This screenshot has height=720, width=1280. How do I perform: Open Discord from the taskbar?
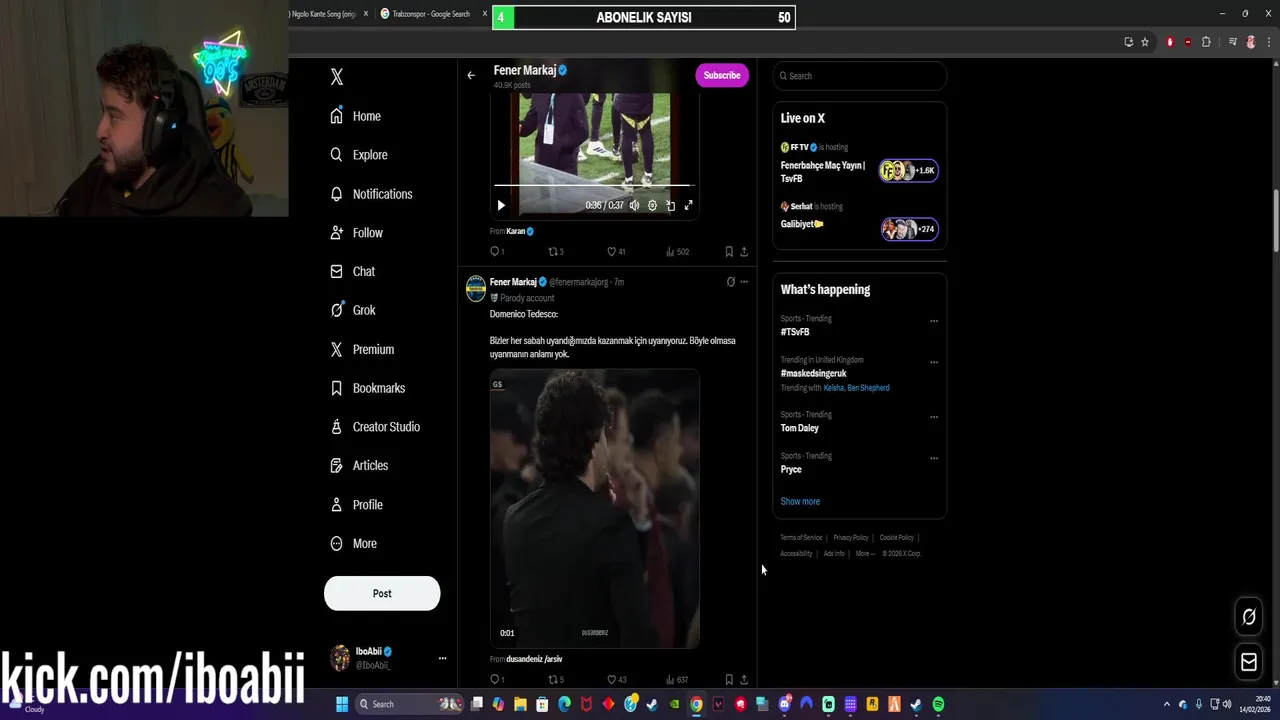(785, 704)
